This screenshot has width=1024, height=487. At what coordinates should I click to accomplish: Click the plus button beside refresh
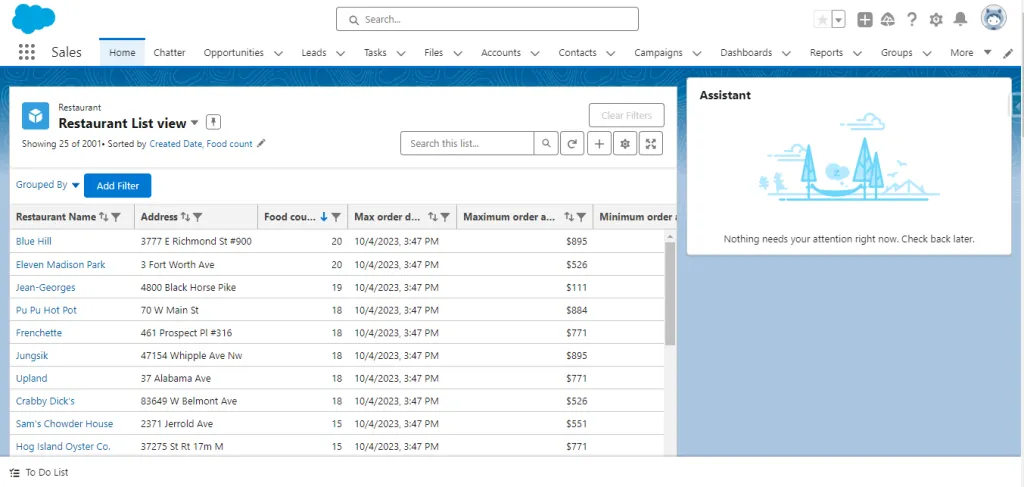[x=599, y=144]
